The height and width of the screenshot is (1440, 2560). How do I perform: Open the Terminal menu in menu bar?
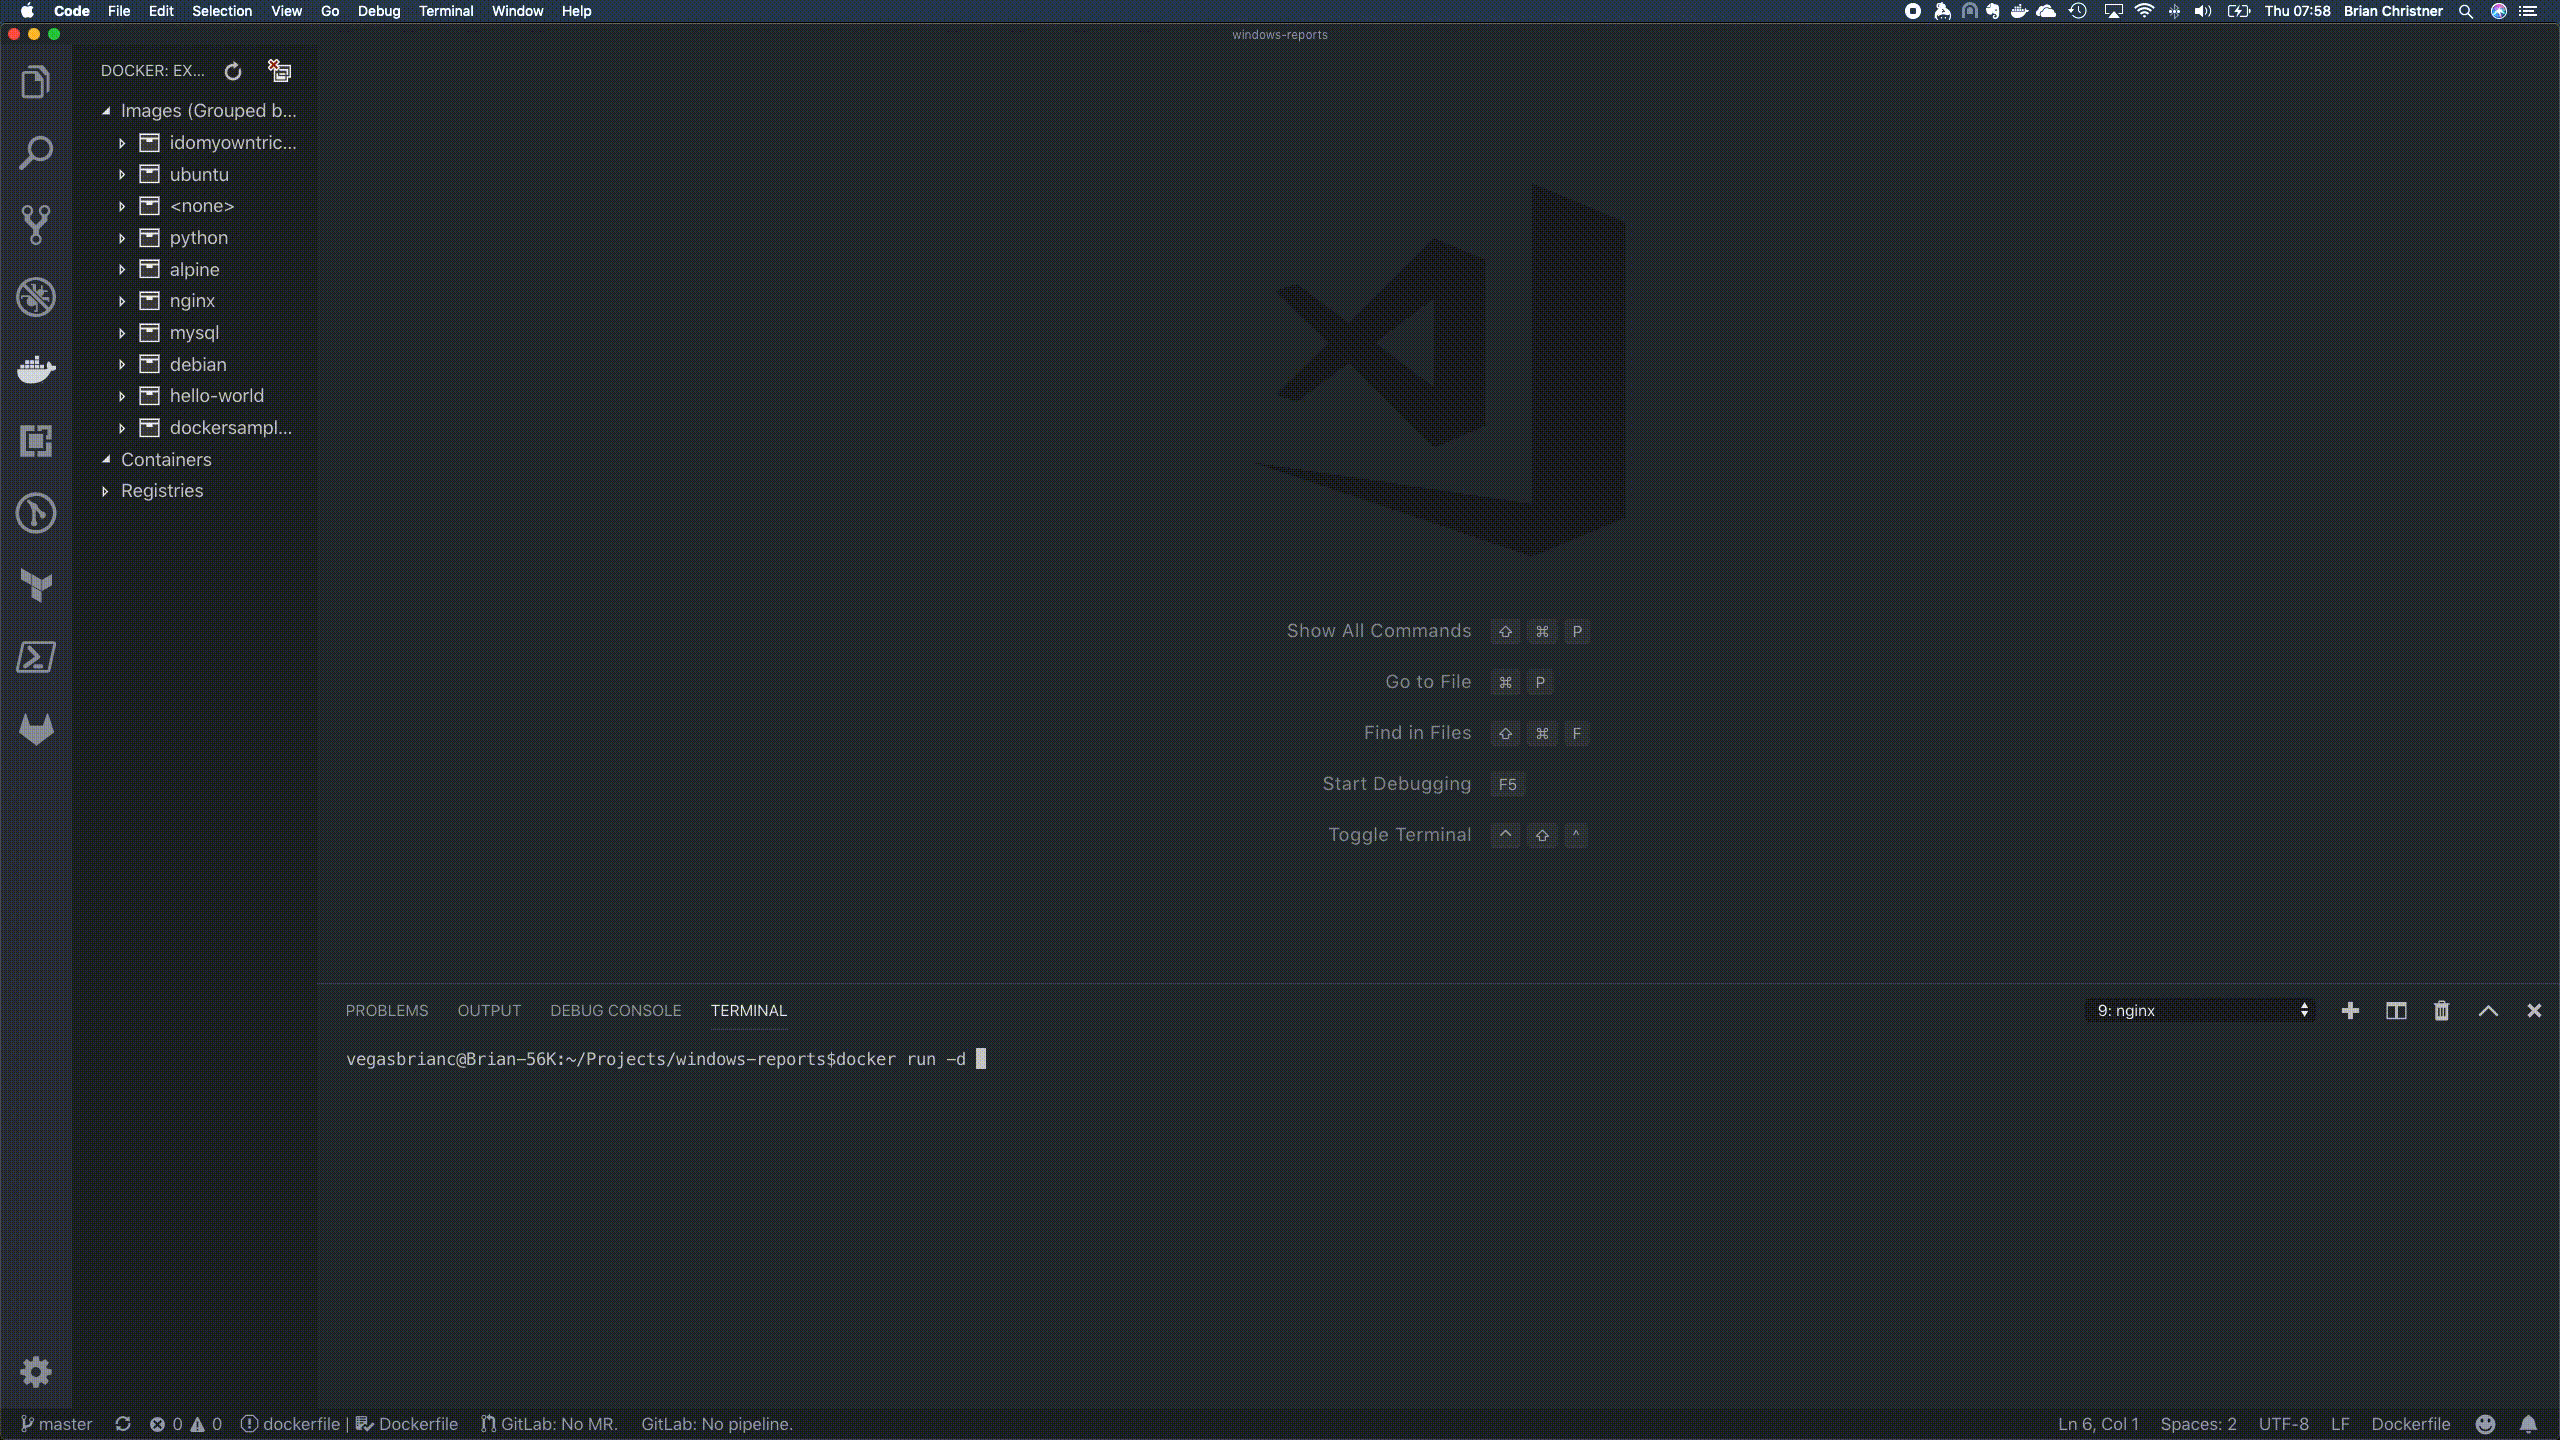point(445,11)
